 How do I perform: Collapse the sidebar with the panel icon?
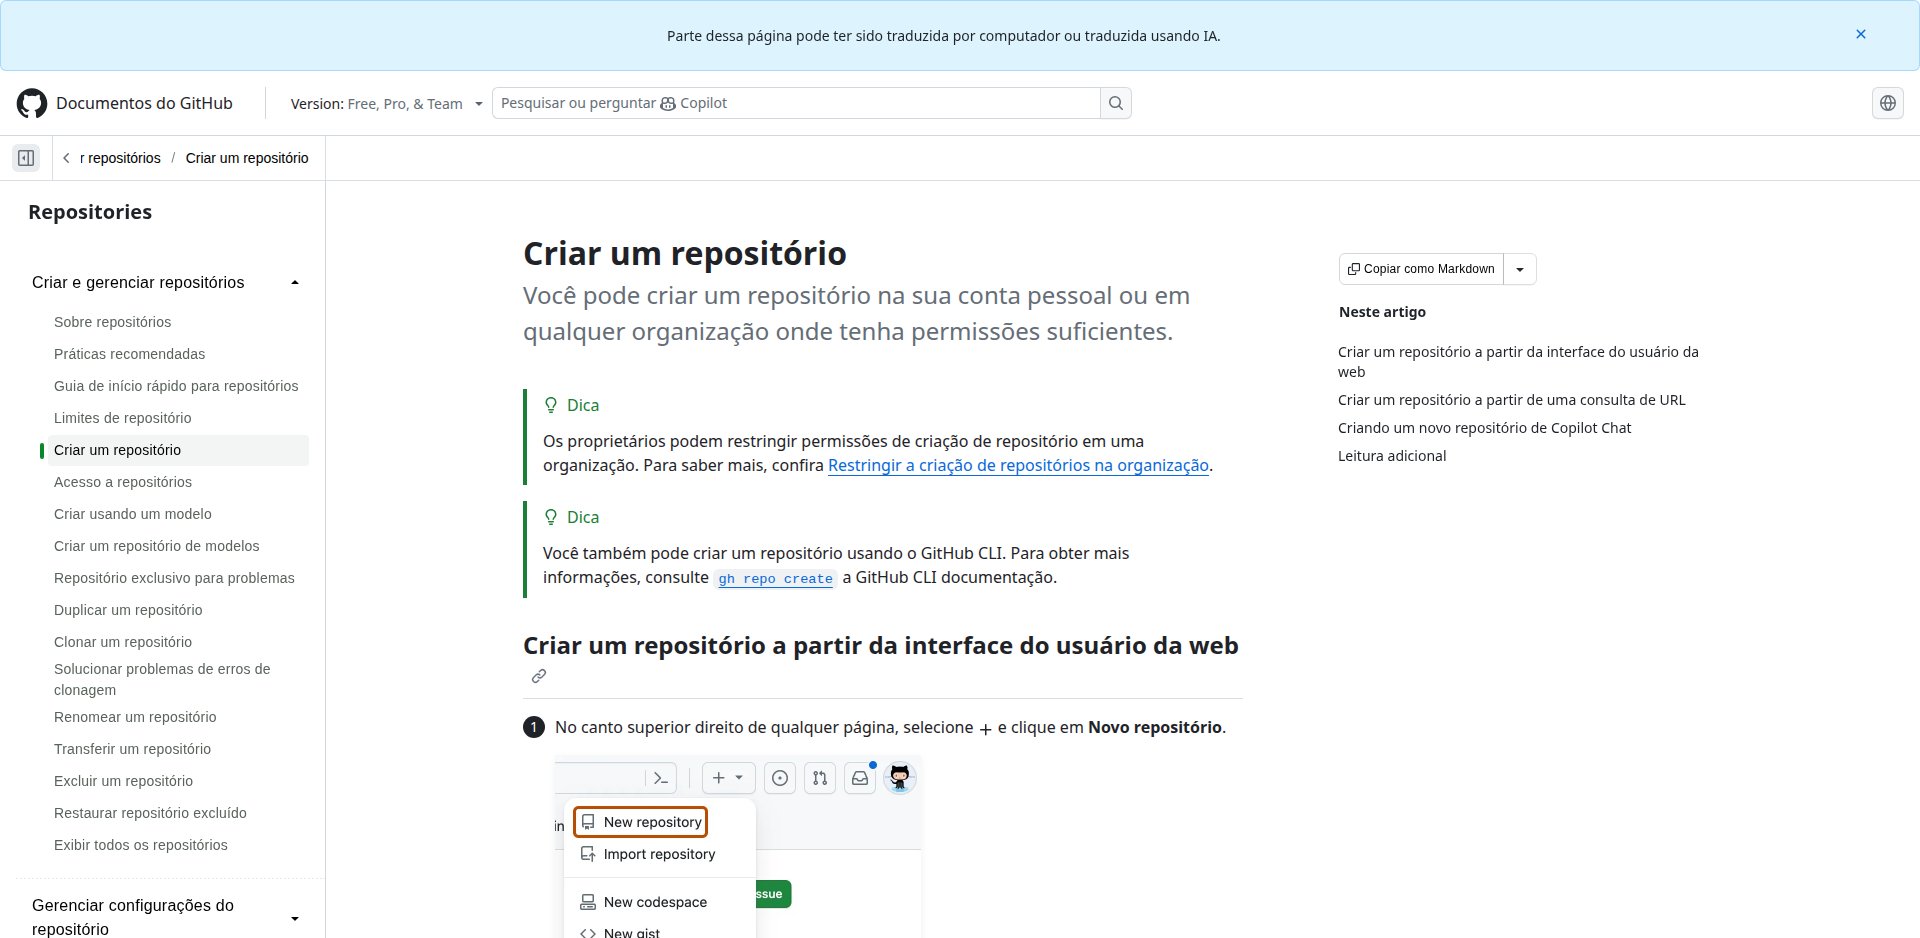point(26,158)
